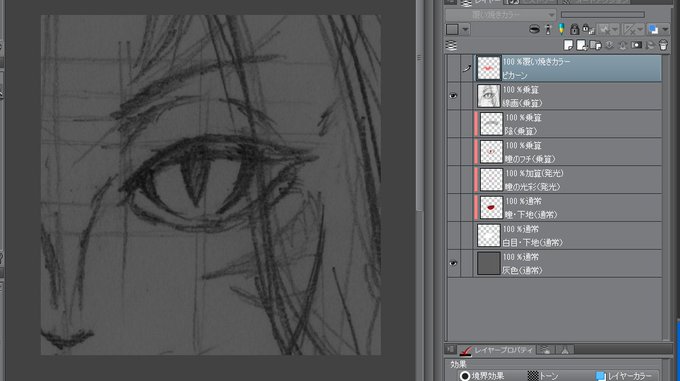Viewport: 680px width, 381px height.
Task: Select layer named 陰(乗算)
Action: [x=568, y=124]
